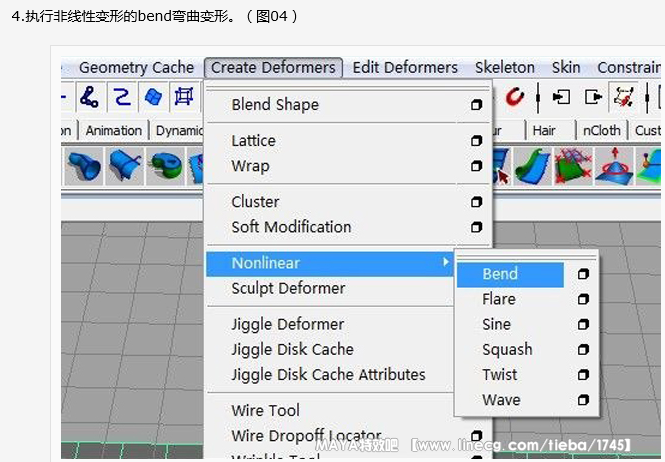The height and width of the screenshot is (462, 665).
Task: Click the input connections arrow icon
Action: click(561, 97)
